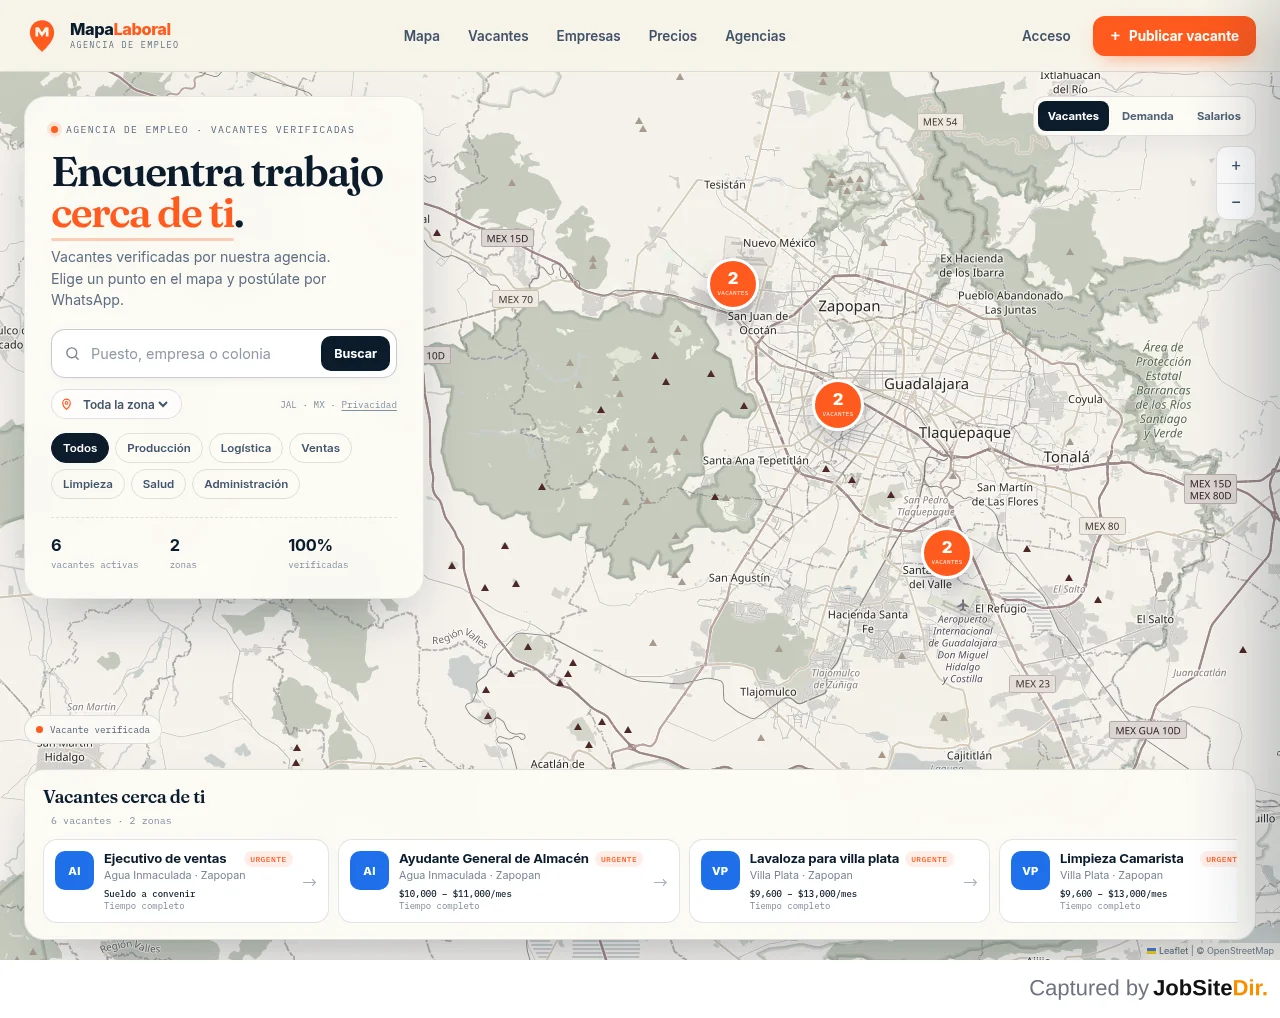Filter vacancies by Salud
Screen dimensions: 1280x1018
[158, 484]
